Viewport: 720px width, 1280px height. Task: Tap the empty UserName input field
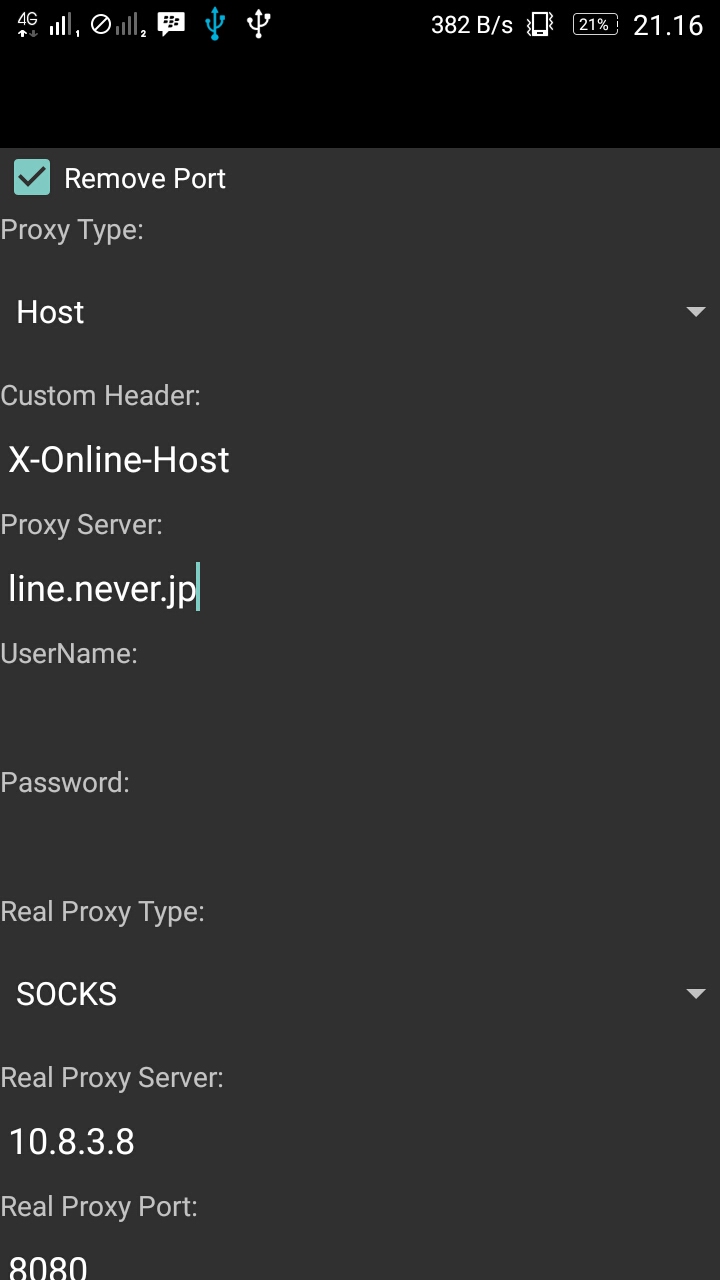tap(360, 717)
